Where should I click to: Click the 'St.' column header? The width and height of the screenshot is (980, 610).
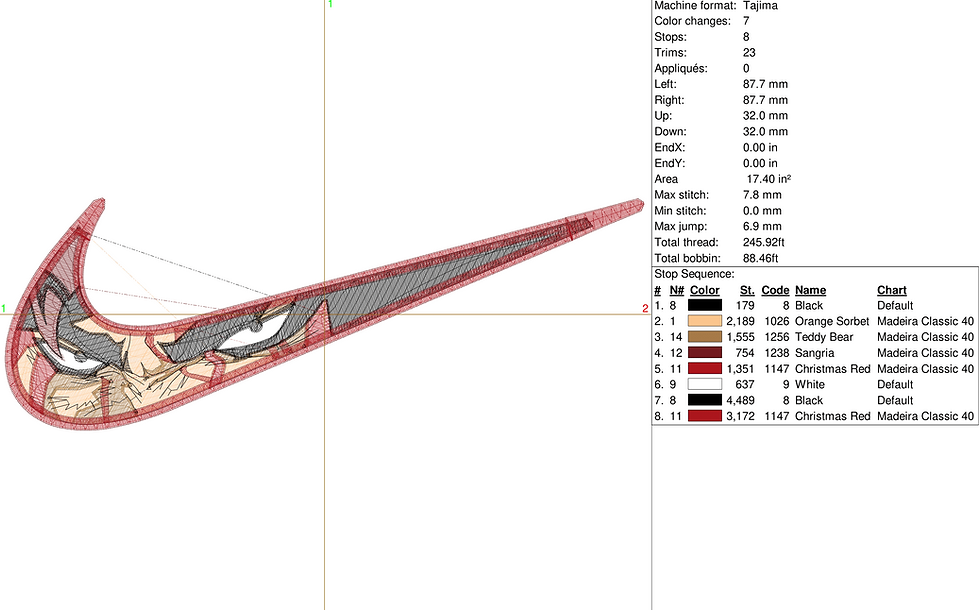pyautogui.click(x=747, y=290)
